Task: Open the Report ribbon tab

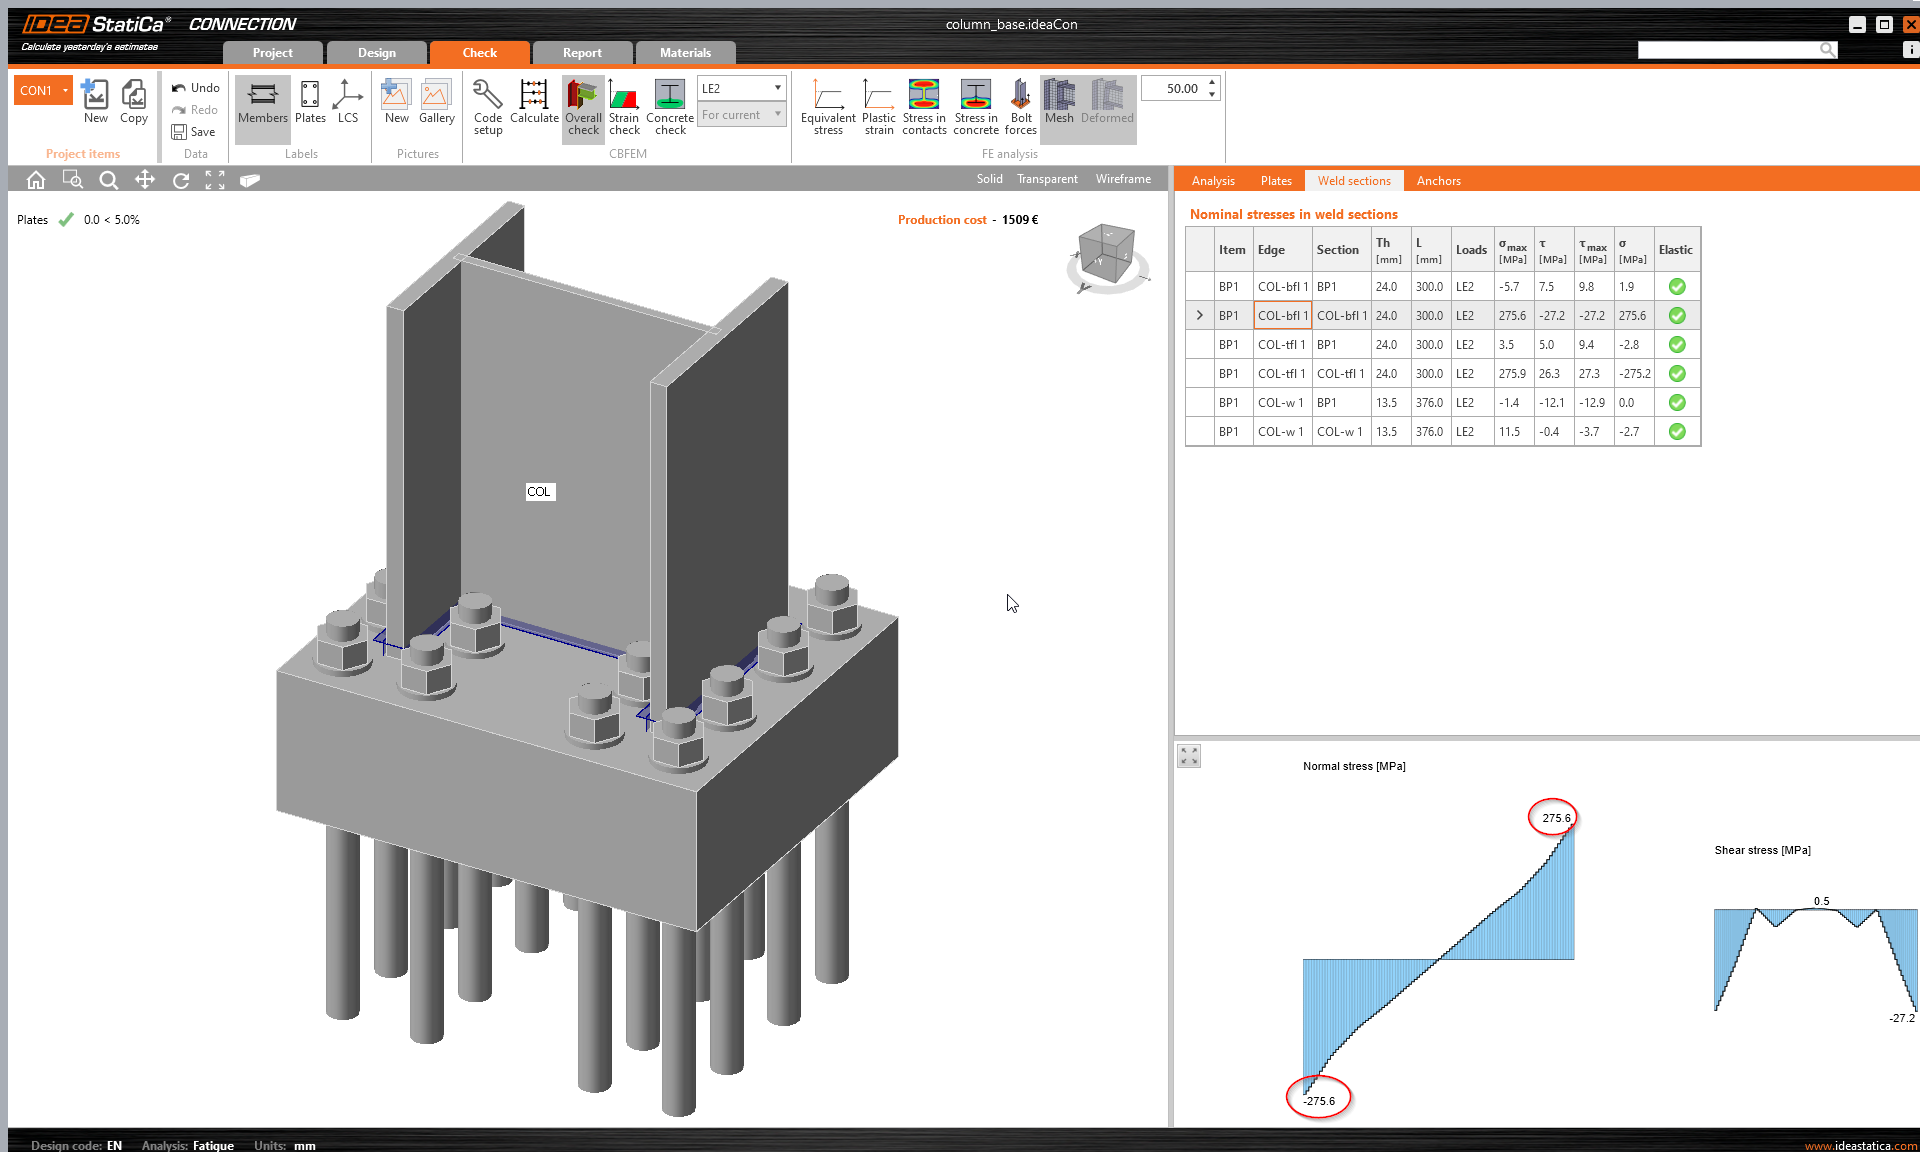Action: coord(581,53)
